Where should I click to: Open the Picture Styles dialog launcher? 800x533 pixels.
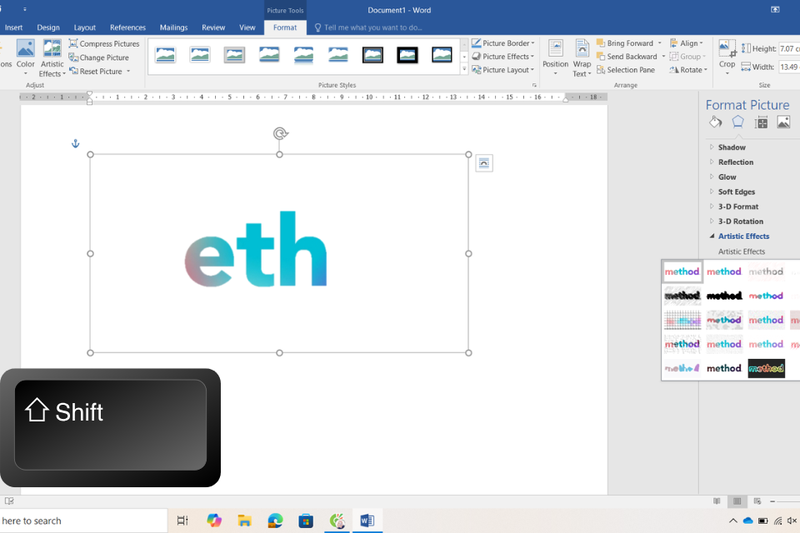[x=534, y=85]
